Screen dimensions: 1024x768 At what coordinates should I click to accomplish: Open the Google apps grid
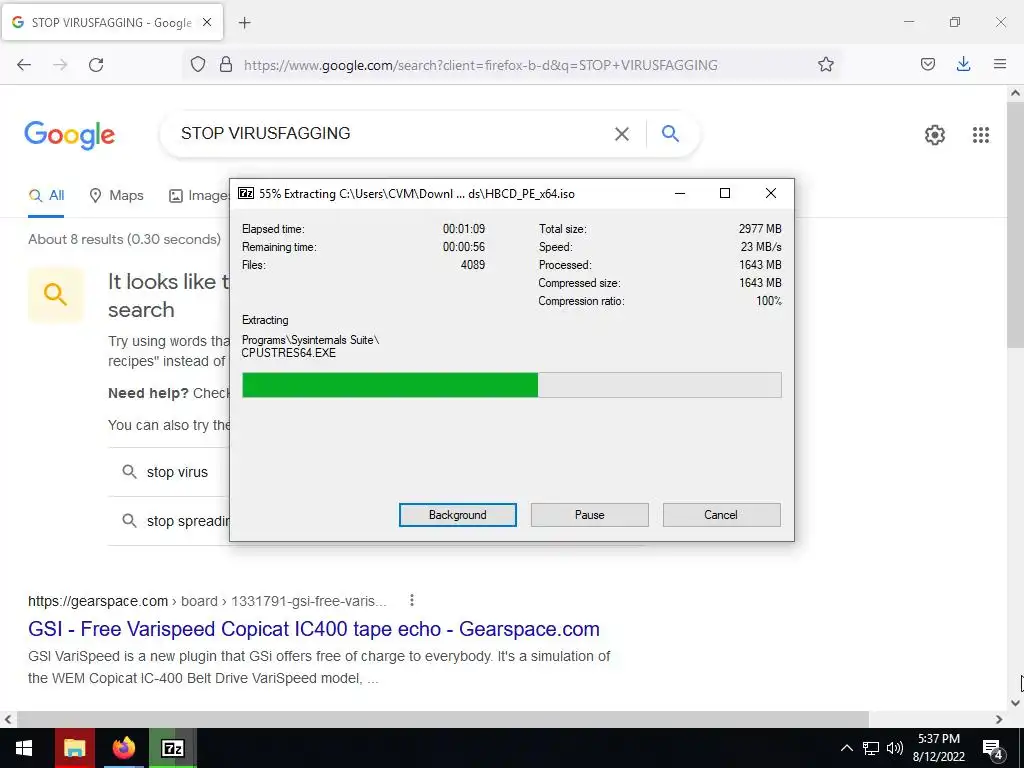[x=980, y=135]
